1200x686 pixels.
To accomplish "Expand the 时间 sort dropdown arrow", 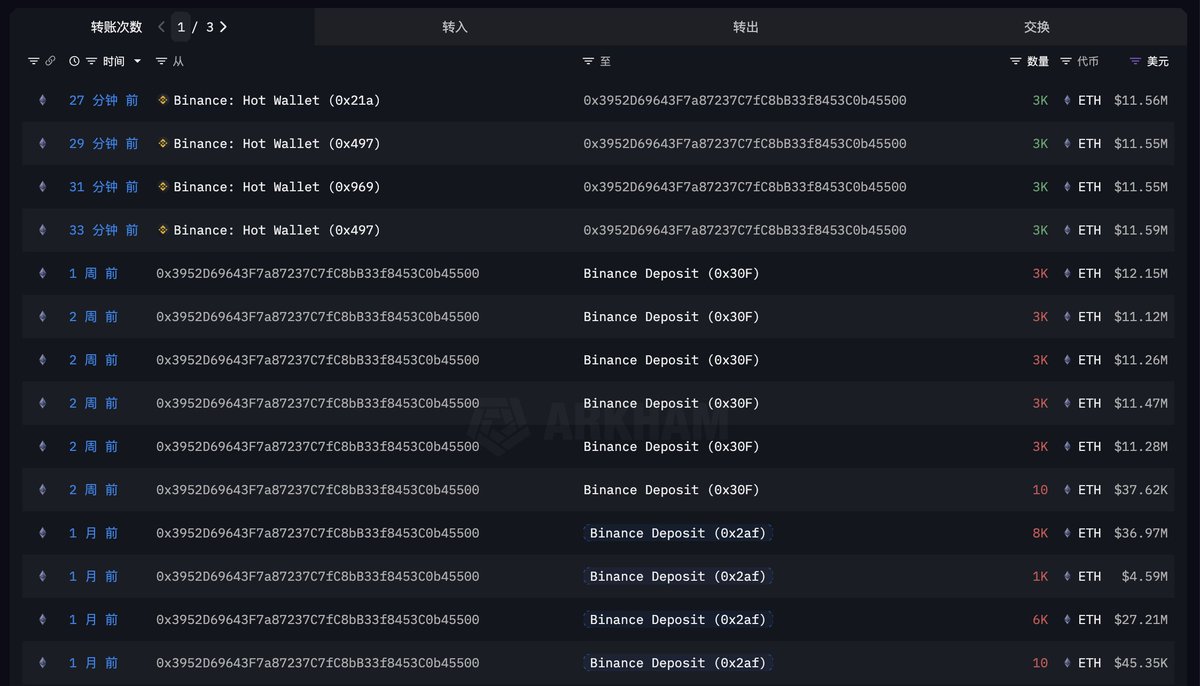I will point(138,62).
